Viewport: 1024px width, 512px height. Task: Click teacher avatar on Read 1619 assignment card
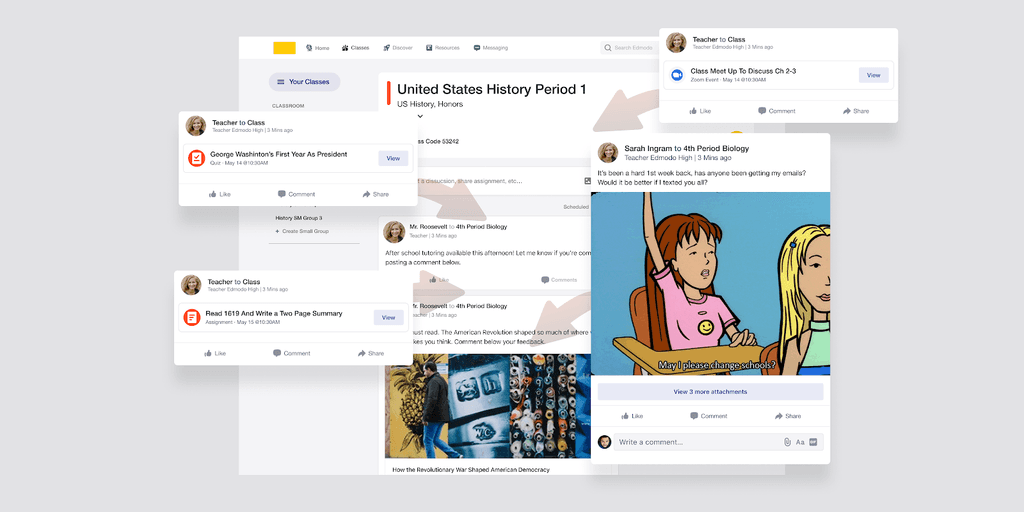click(x=191, y=285)
